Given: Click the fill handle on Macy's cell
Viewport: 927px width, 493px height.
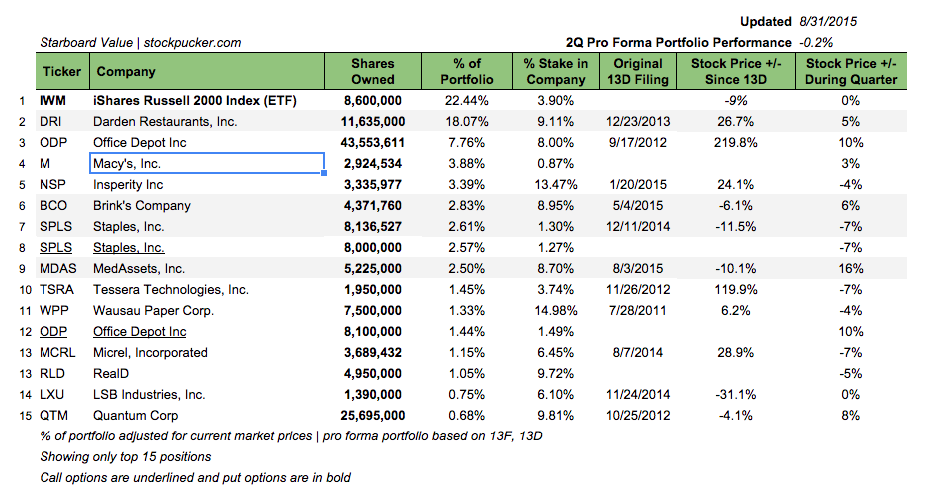Looking at the screenshot, I should (324, 173).
